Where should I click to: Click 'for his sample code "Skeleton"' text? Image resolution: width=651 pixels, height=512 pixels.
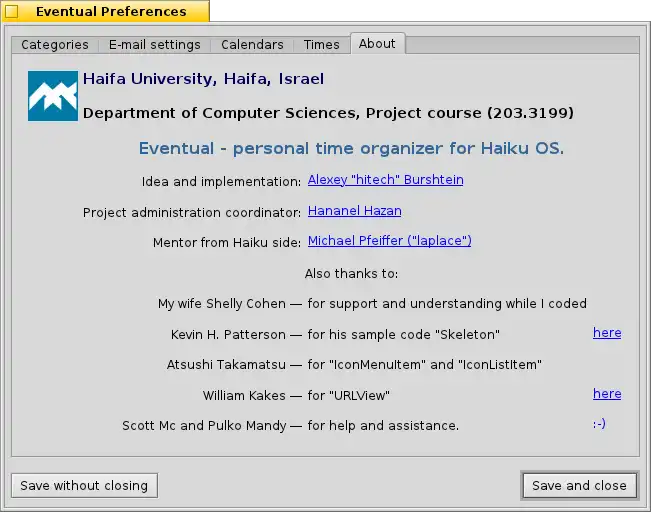[x=404, y=335]
